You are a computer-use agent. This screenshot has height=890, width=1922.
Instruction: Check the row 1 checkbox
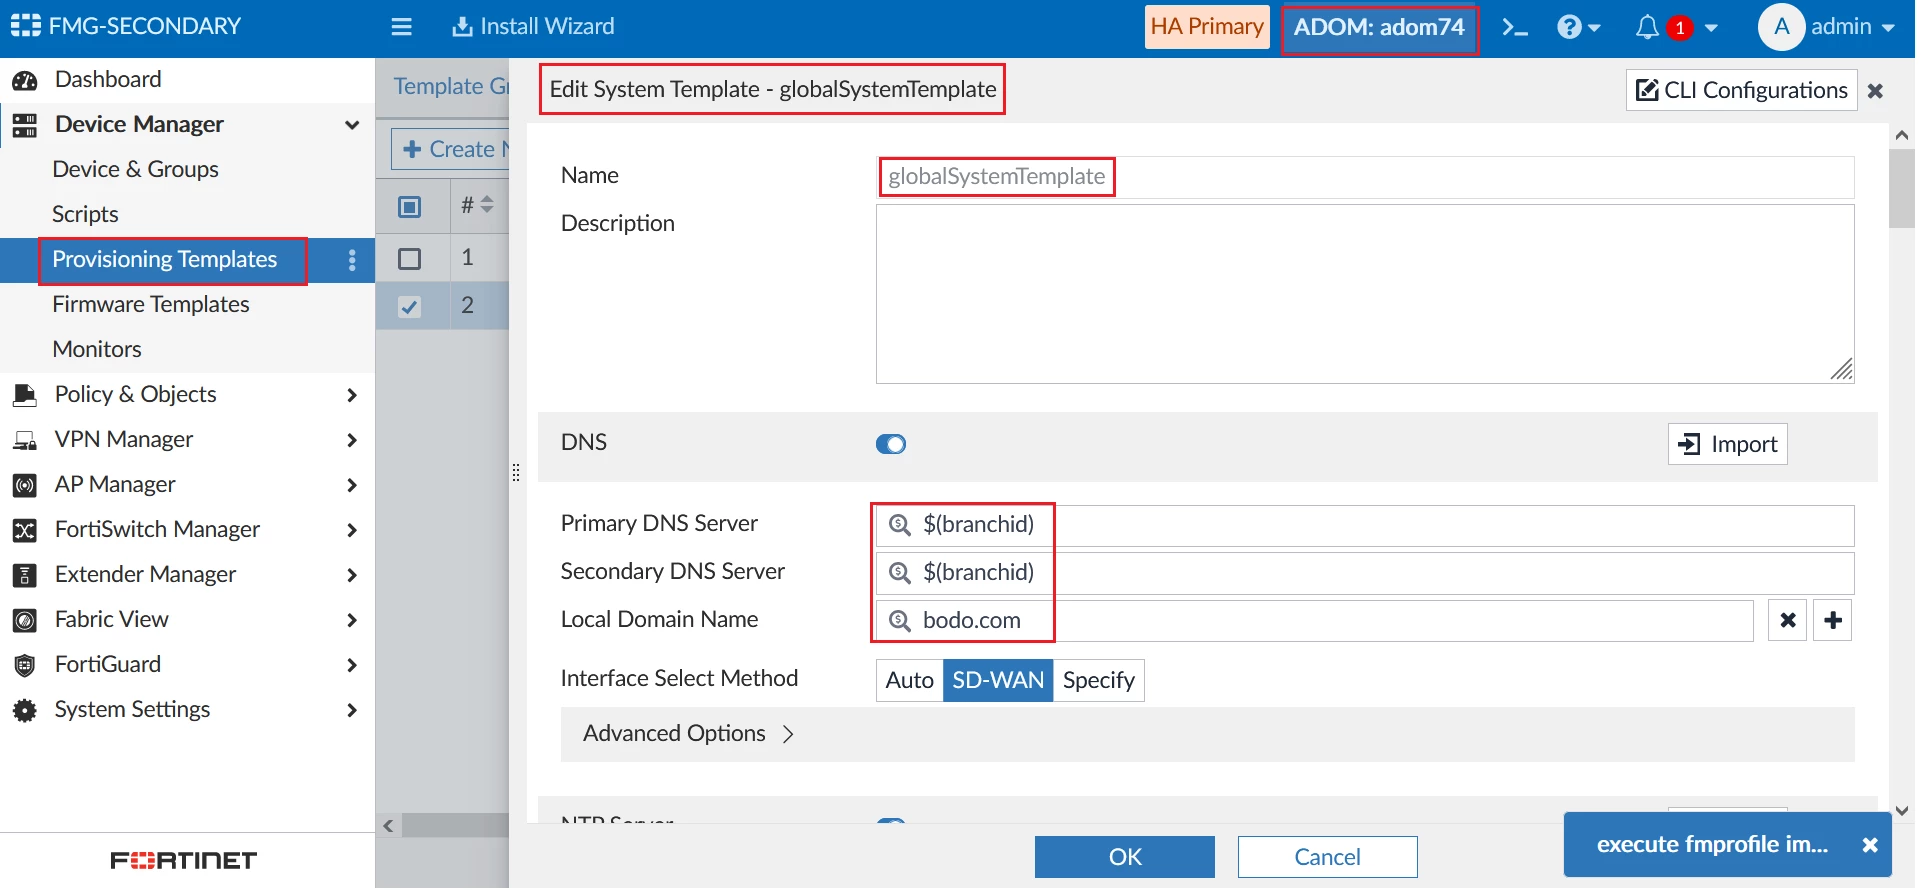(x=409, y=259)
